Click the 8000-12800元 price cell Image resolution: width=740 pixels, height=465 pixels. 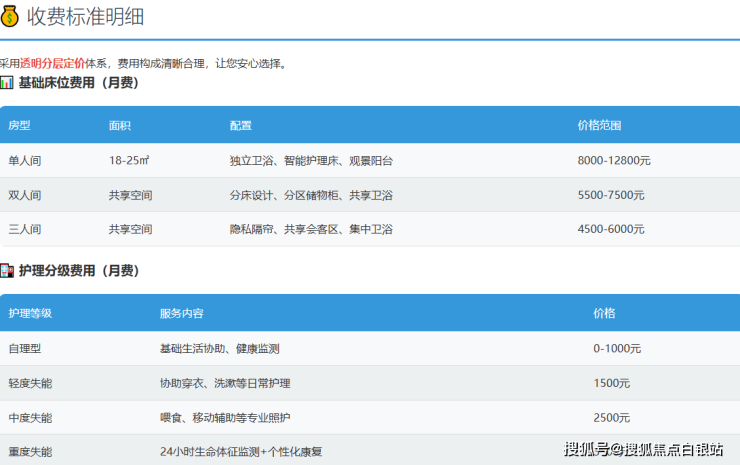click(614, 160)
